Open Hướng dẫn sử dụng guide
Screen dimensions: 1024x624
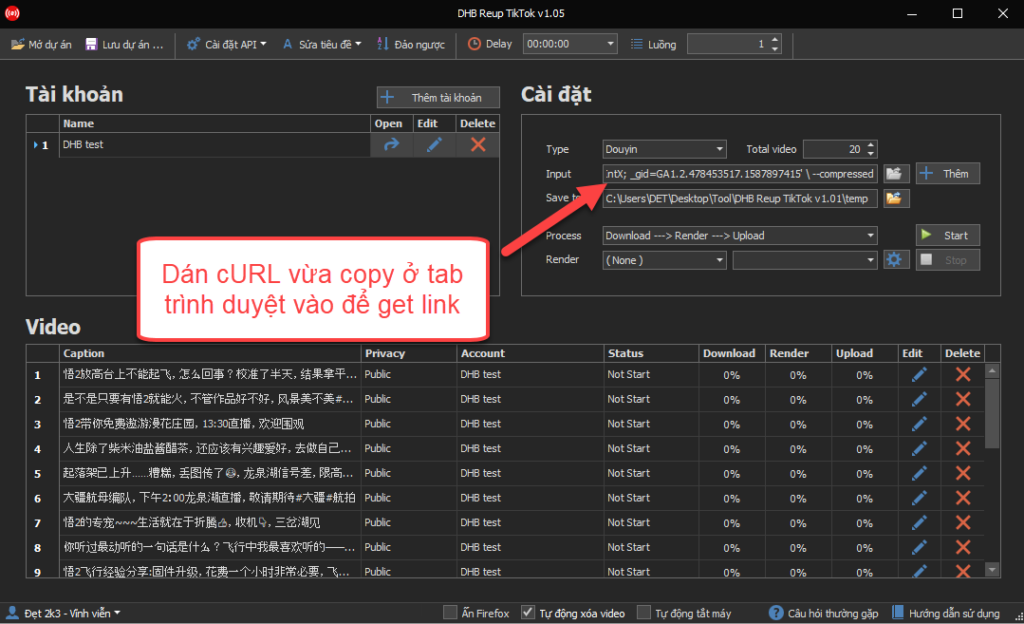click(x=946, y=614)
